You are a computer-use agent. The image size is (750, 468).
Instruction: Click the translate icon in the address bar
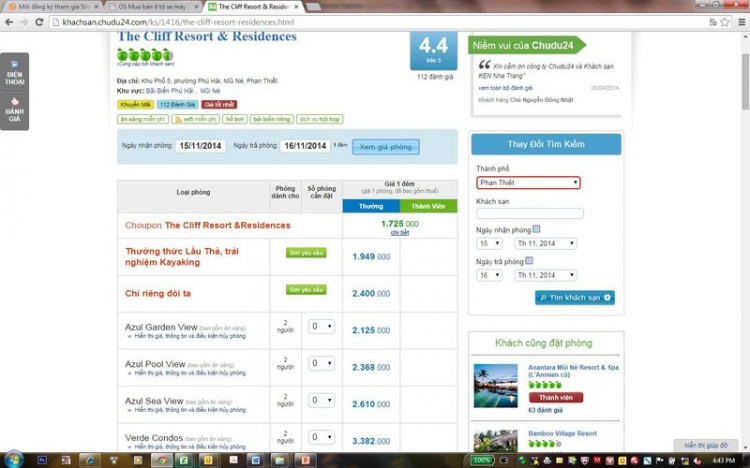tap(713, 22)
